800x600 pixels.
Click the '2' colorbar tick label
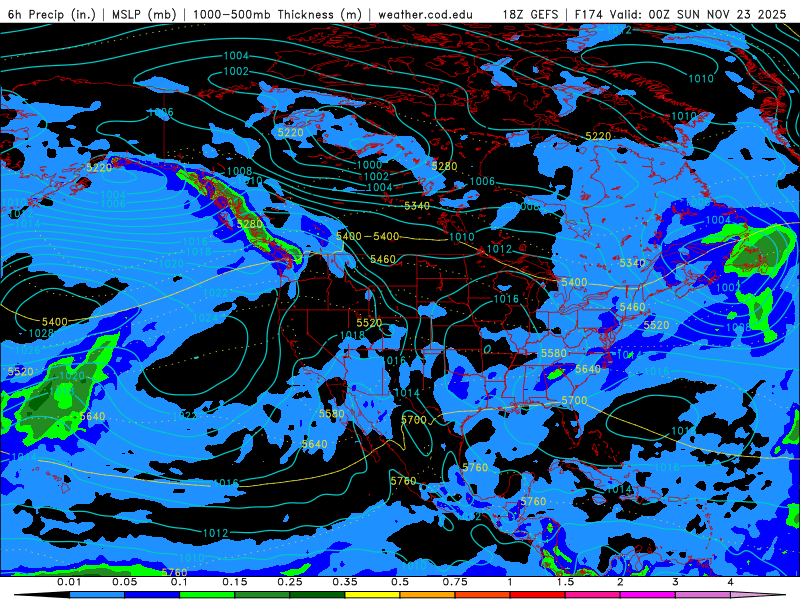click(620, 582)
